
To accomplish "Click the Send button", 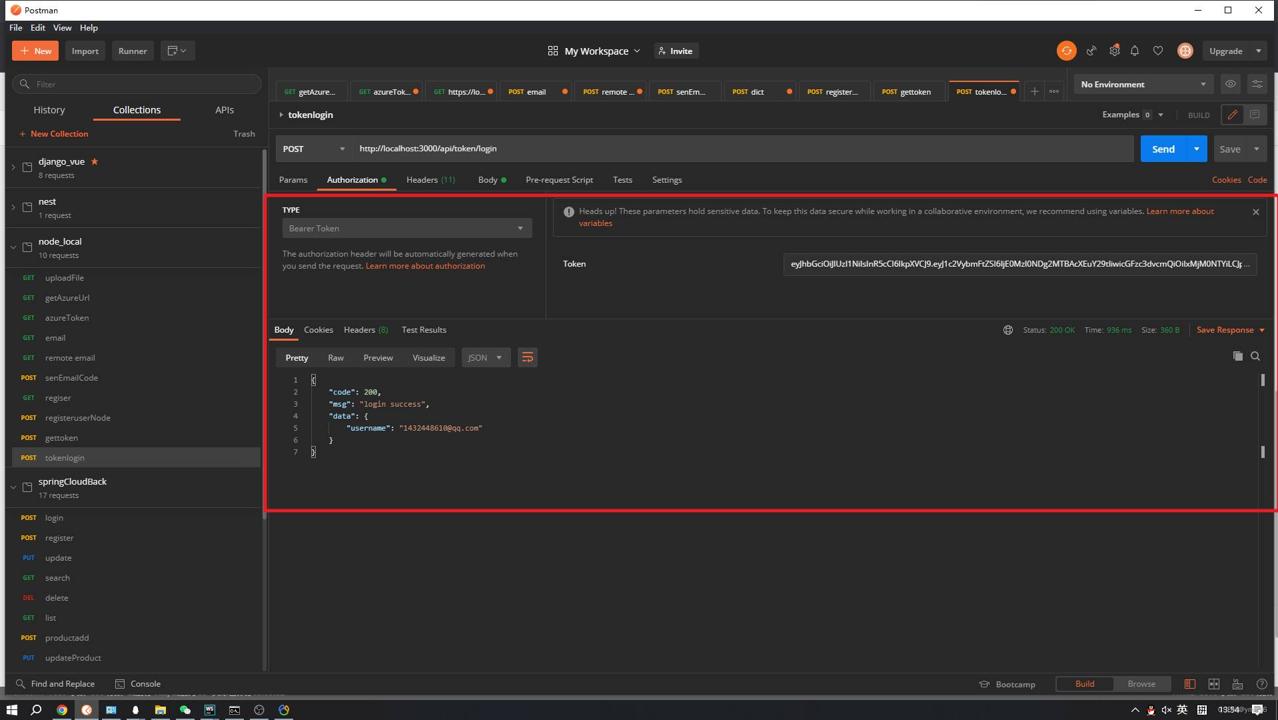I will (x=1163, y=149).
